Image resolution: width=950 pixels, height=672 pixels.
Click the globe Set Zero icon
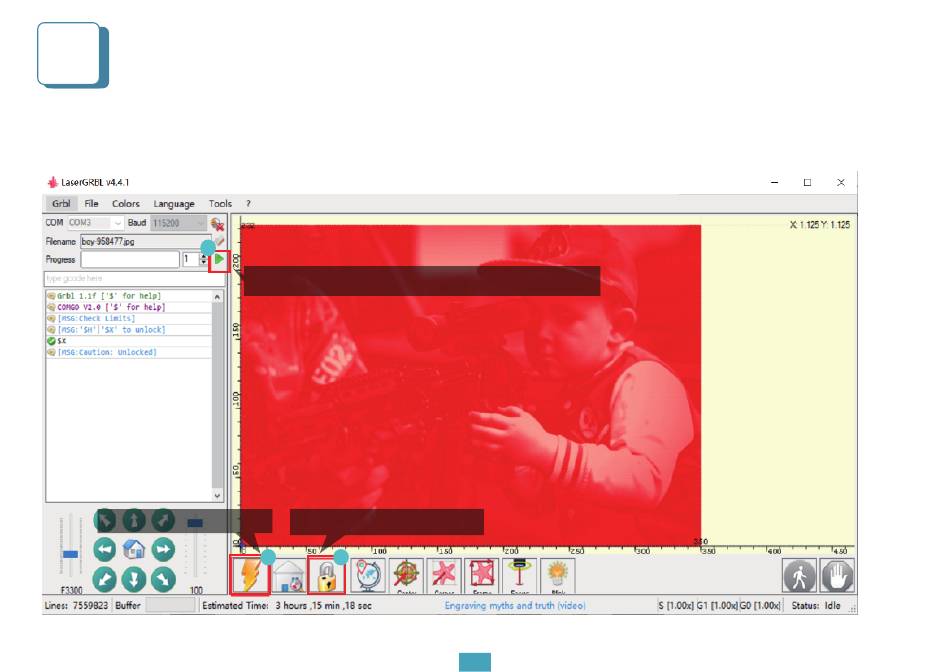pos(367,577)
